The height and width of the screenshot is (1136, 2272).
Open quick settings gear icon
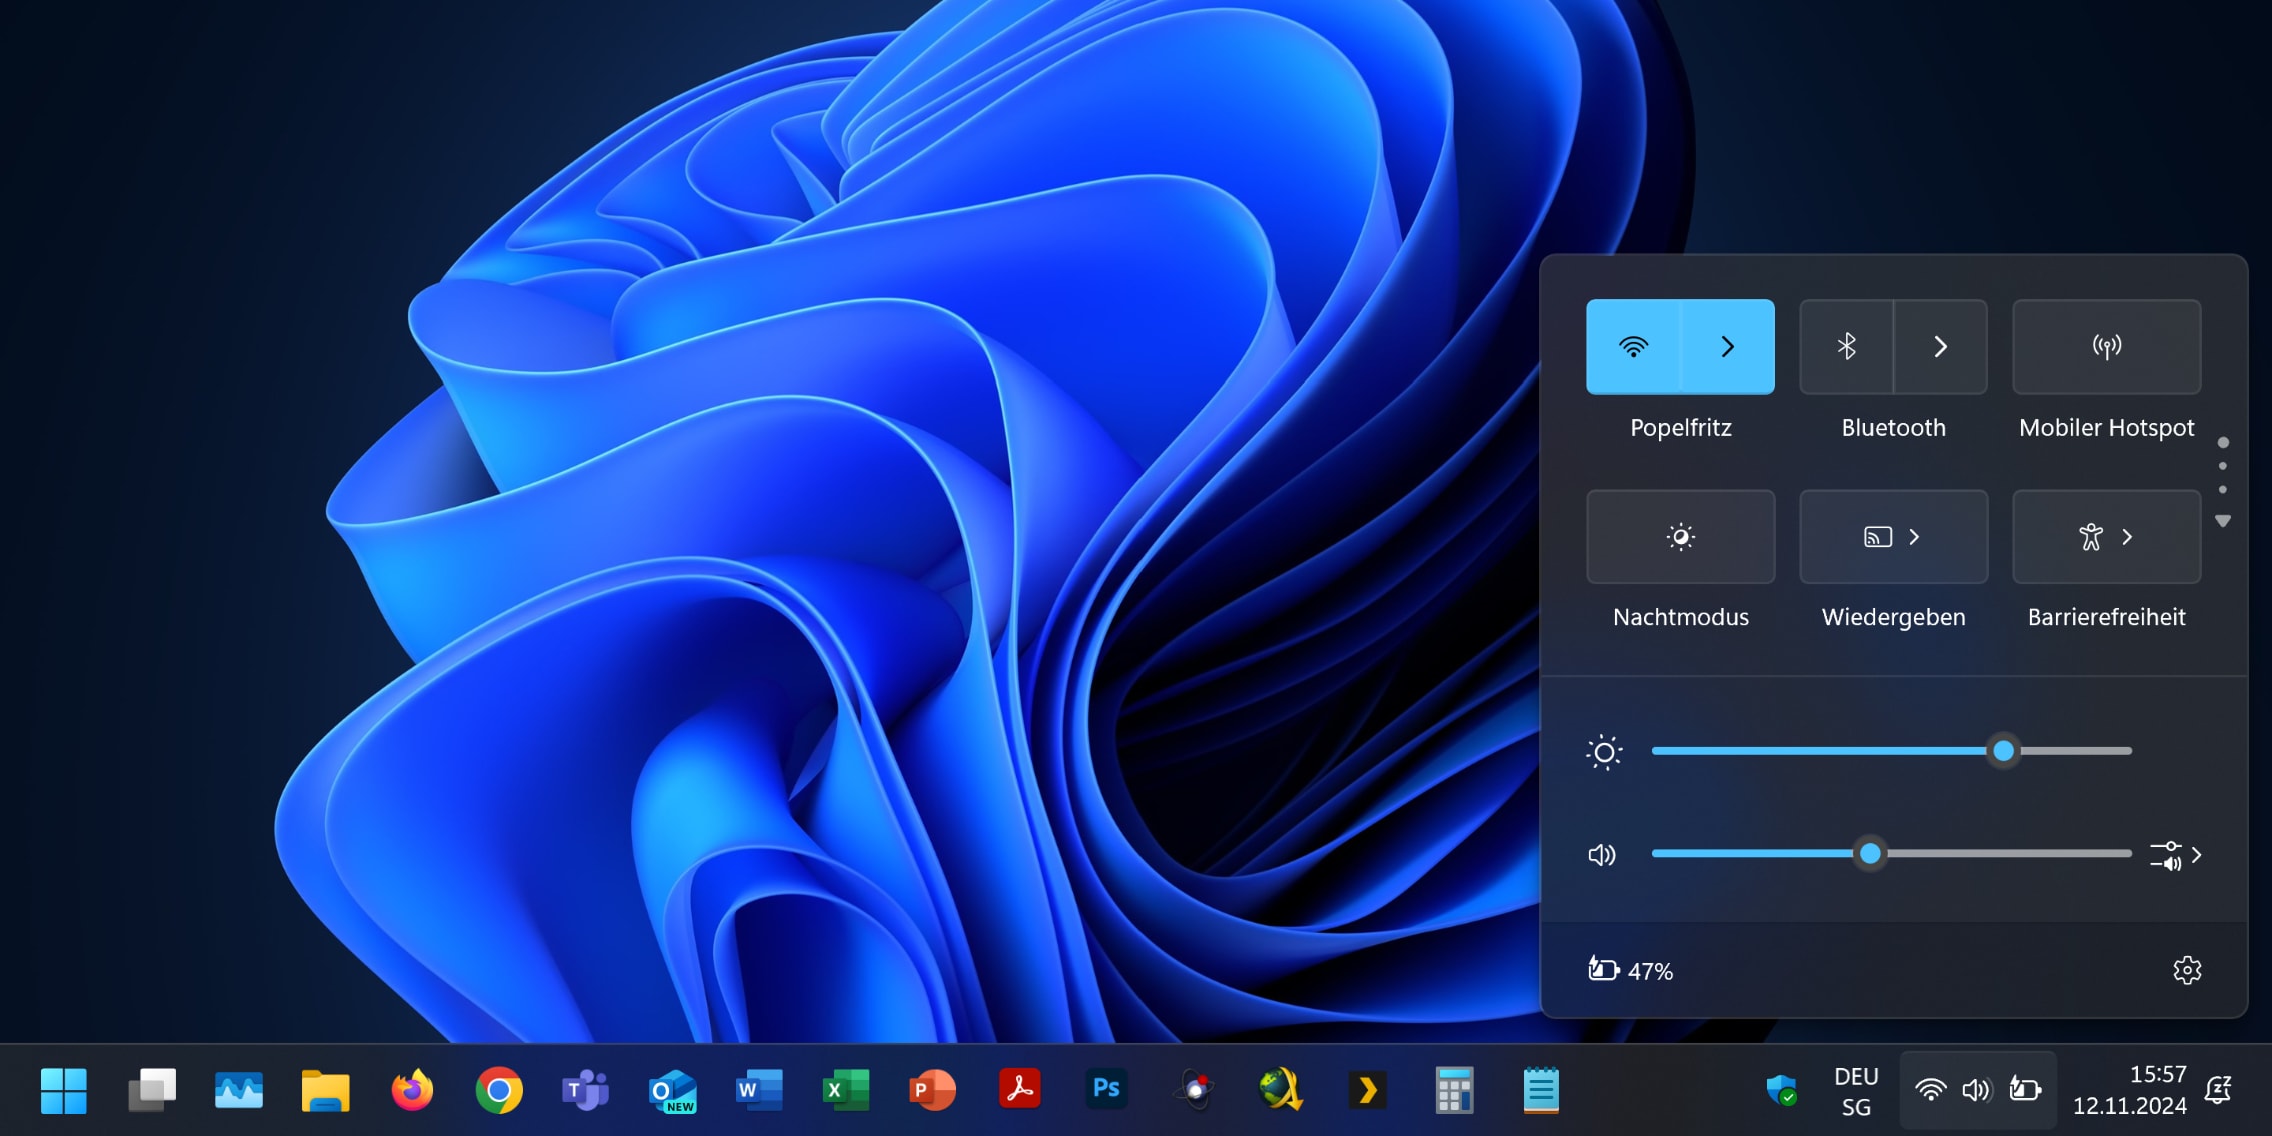[2187, 970]
